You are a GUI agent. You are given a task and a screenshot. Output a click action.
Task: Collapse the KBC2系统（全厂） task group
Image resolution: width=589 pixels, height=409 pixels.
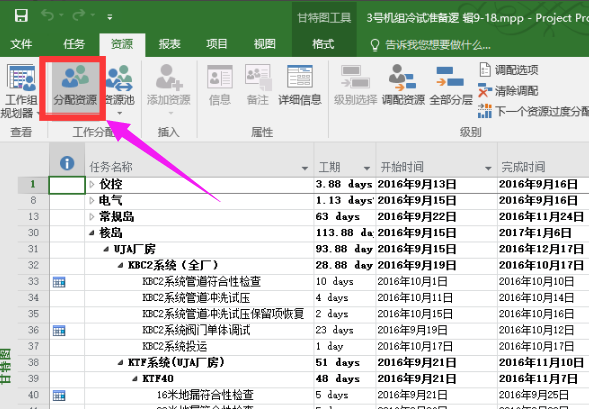(120, 265)
